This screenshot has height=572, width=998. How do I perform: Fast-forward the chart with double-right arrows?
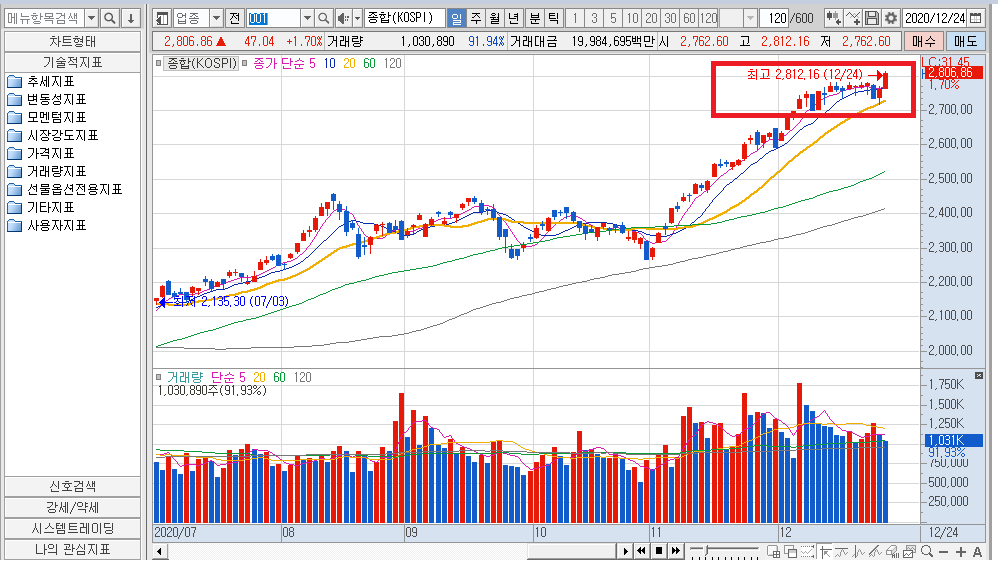coord(676,551)
